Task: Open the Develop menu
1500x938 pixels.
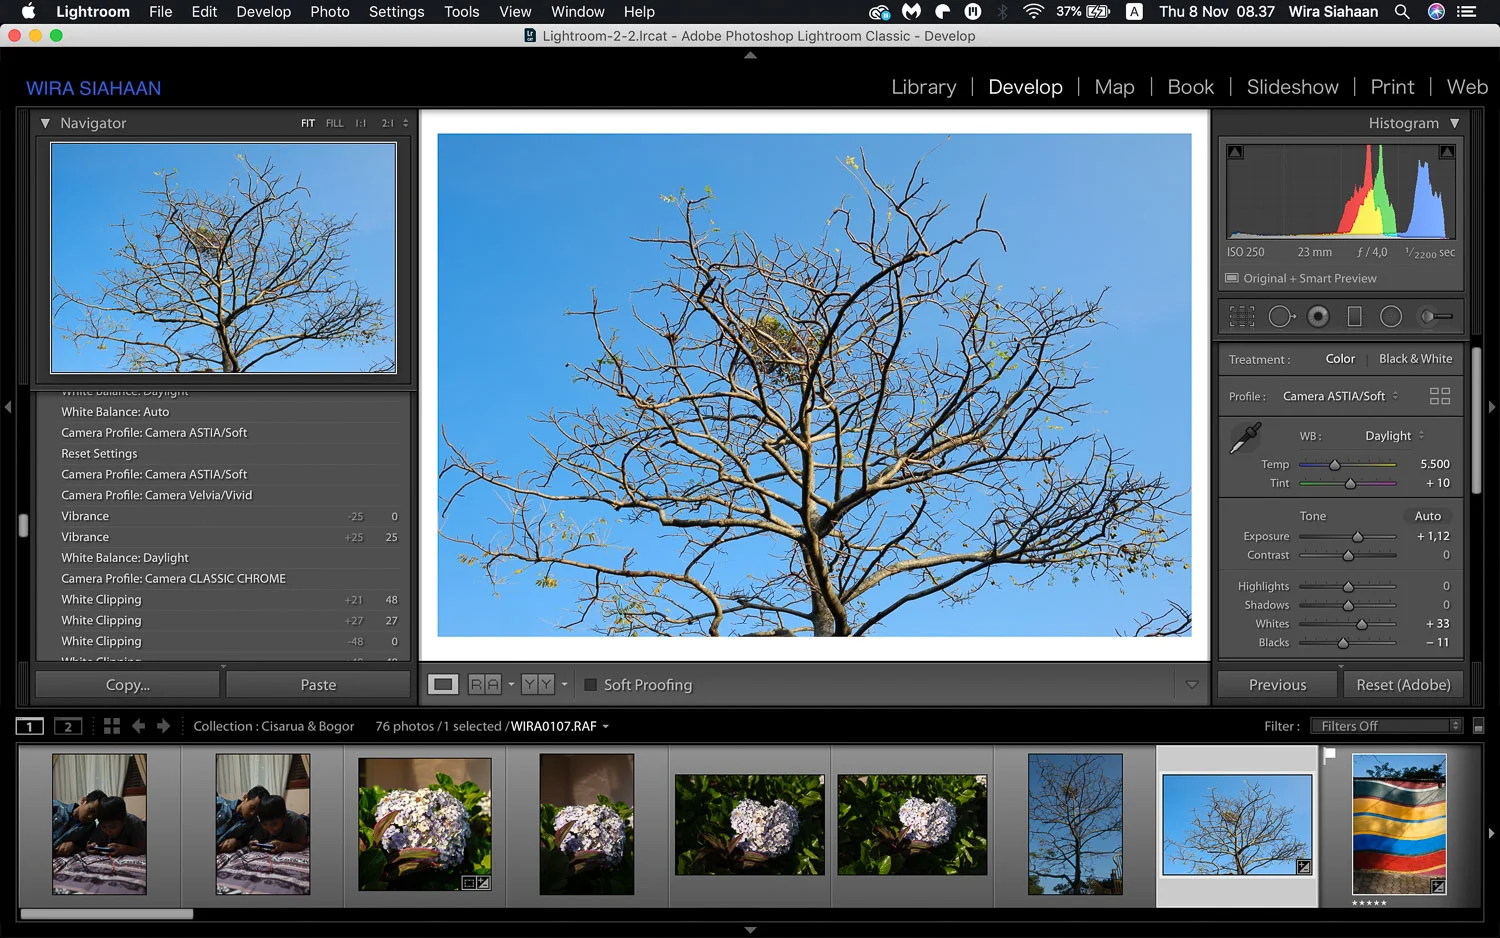Action: tap(263, 12)
